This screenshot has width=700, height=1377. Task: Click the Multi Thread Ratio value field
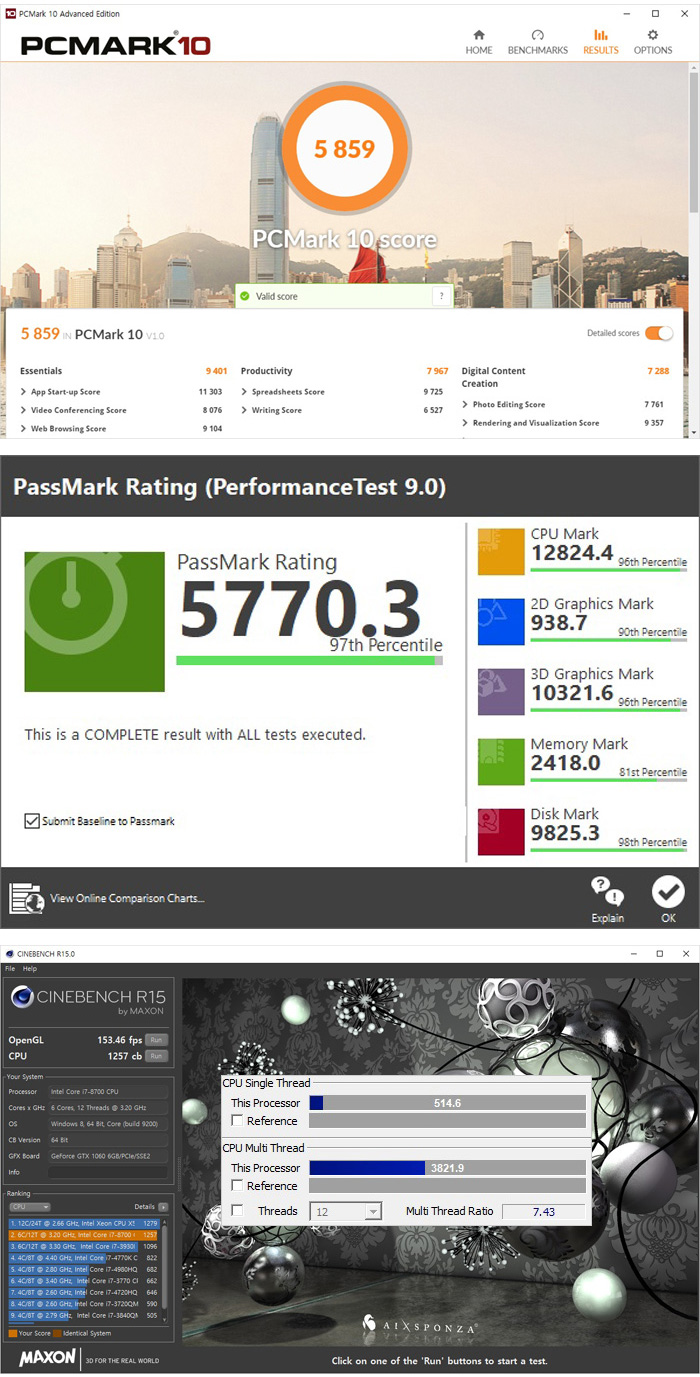tap(543, 1211)
